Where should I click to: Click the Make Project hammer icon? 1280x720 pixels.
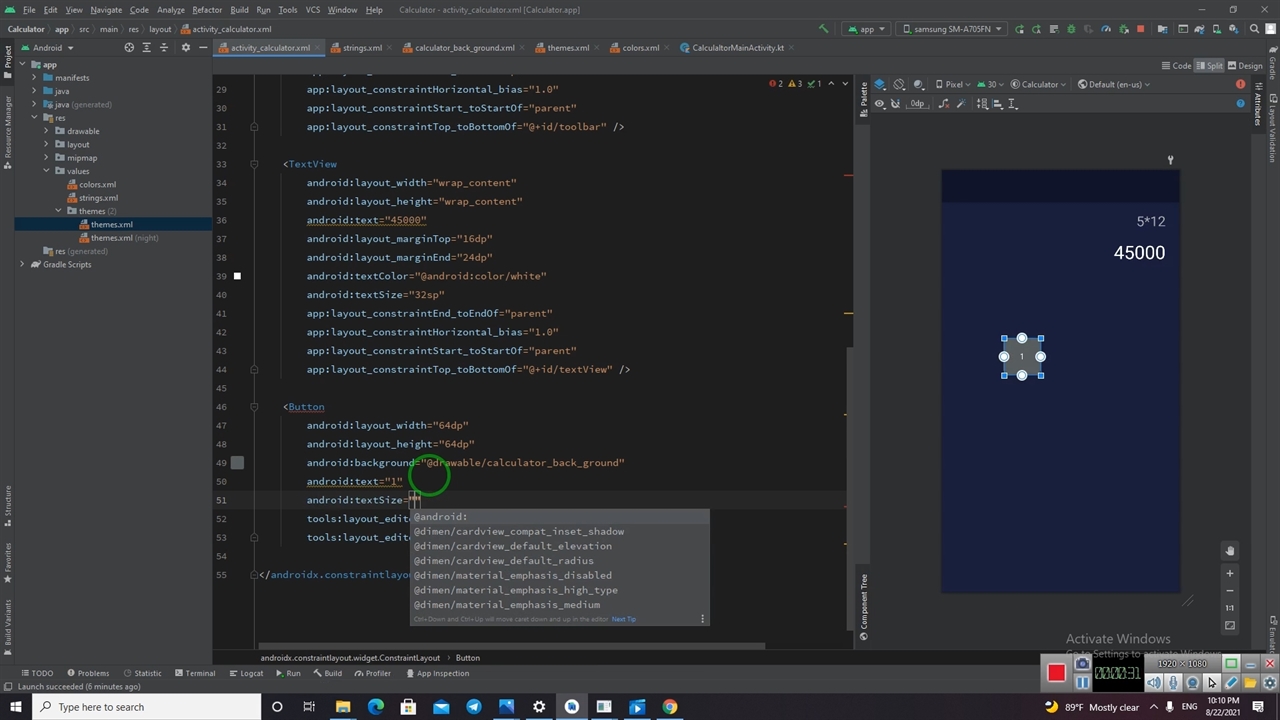823,29
